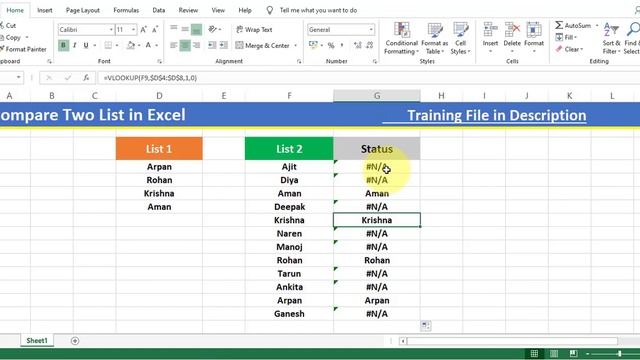Viewport: 640px width, 360px height.
Task: Open the Review ribbon tab
Action: click(x=188, y=10)
